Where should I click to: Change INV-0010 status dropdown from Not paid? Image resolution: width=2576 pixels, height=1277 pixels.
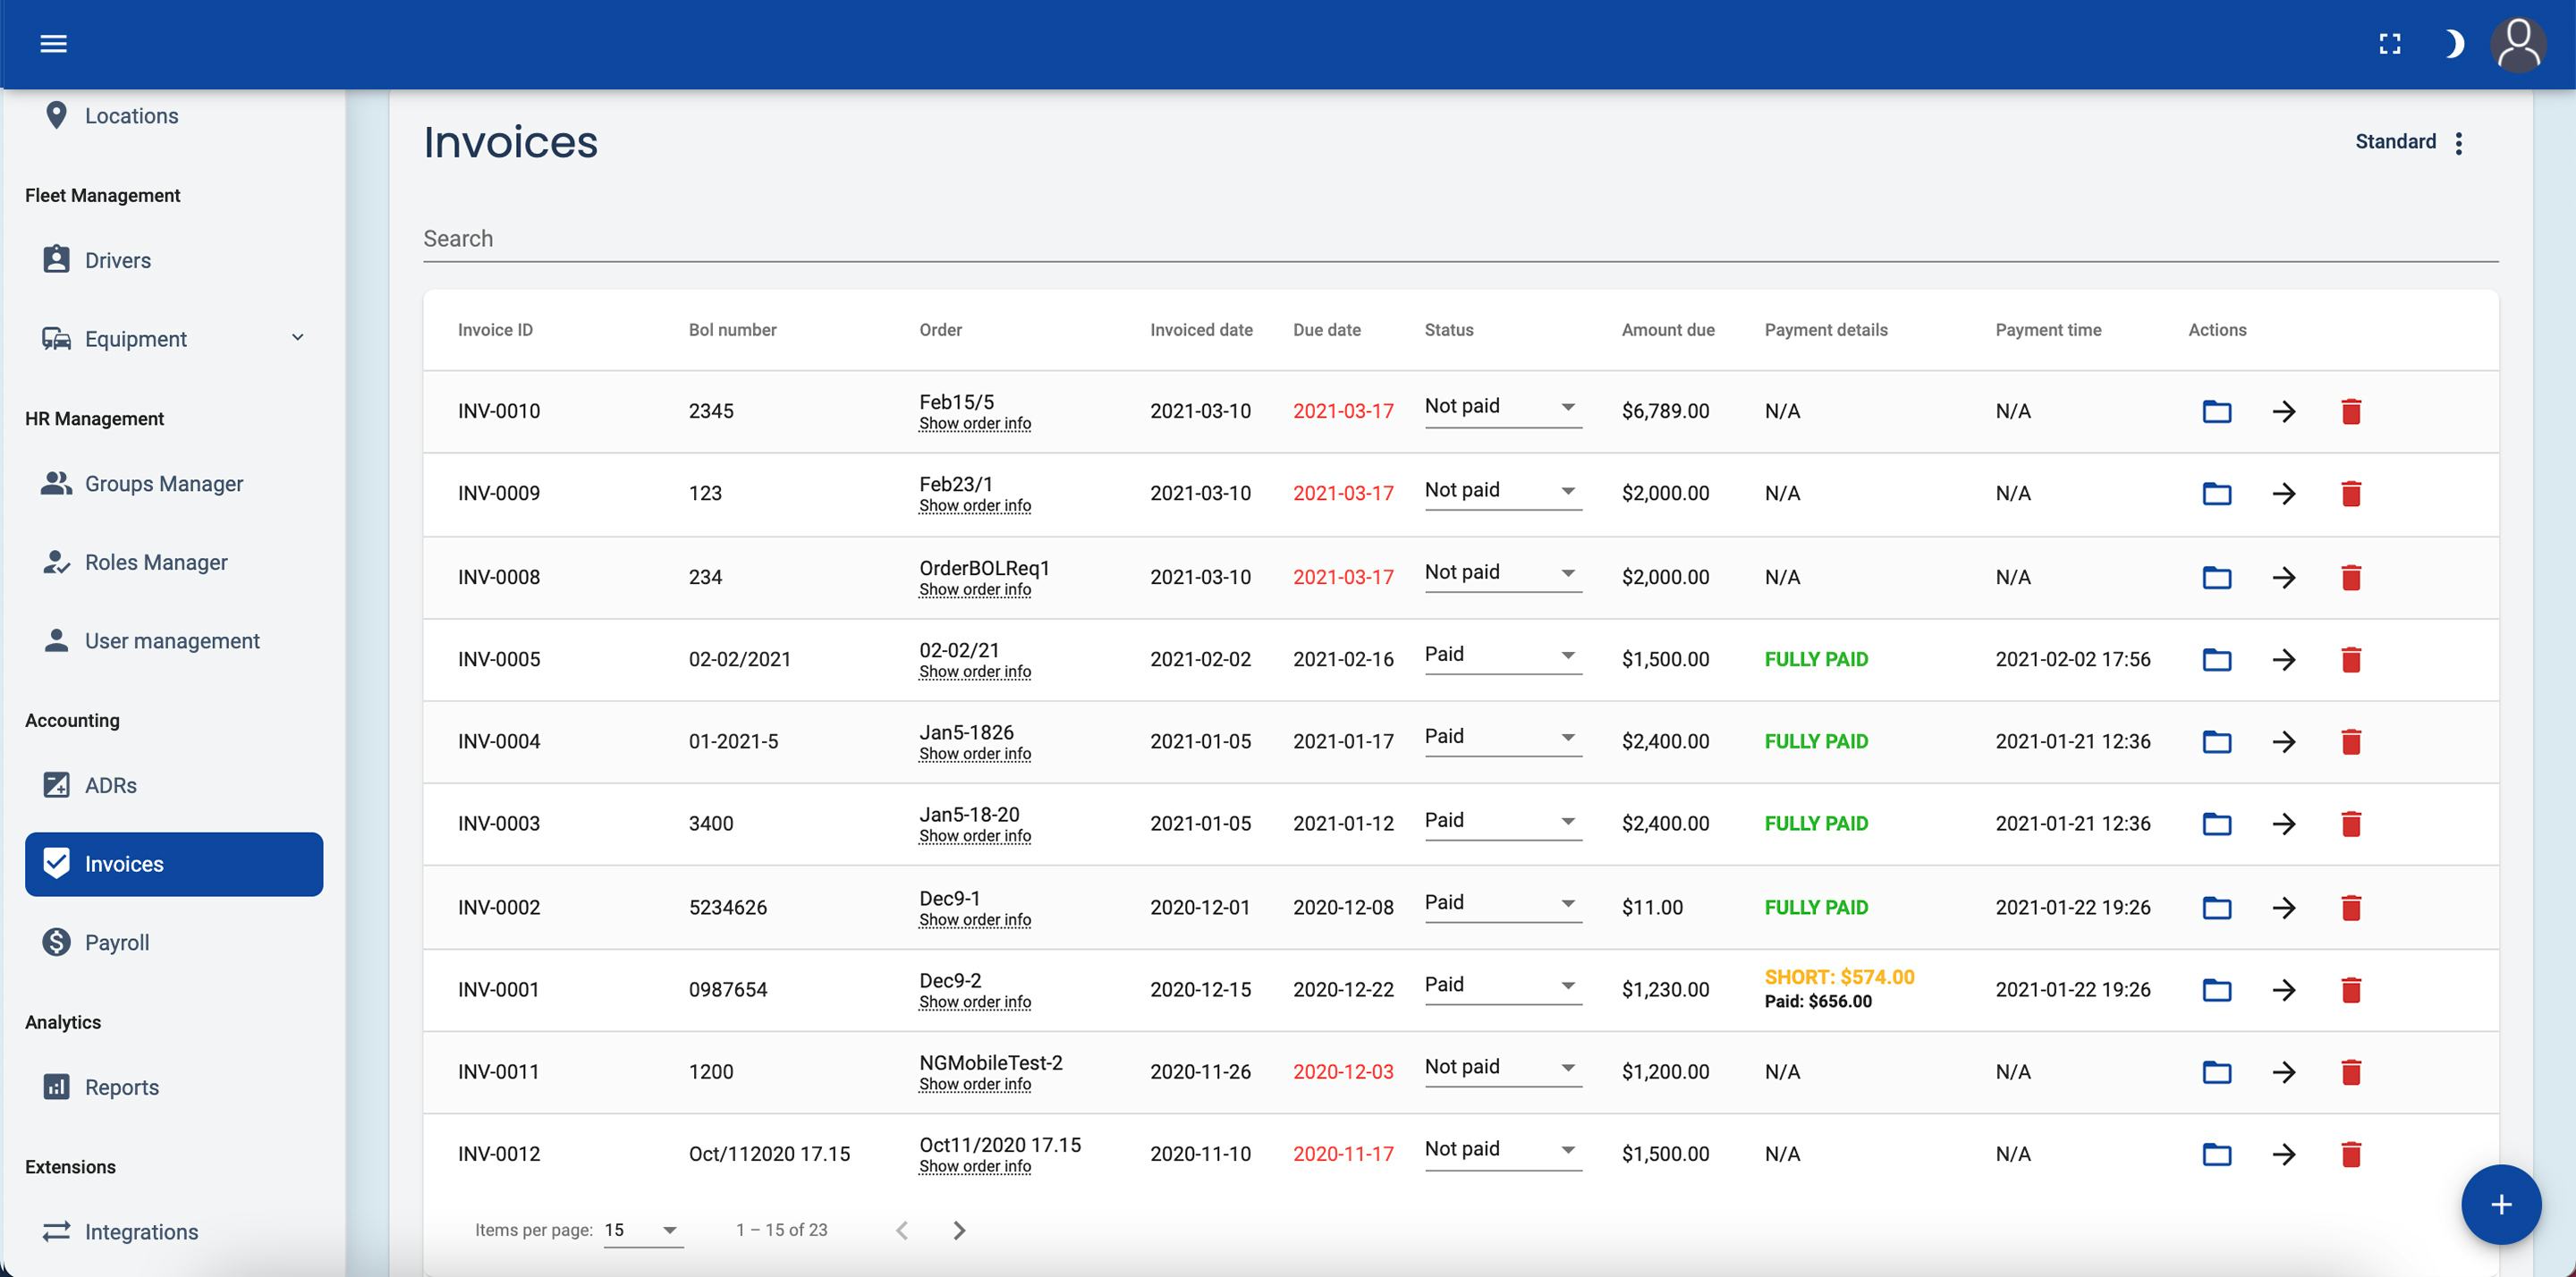tap(1500, 407)
